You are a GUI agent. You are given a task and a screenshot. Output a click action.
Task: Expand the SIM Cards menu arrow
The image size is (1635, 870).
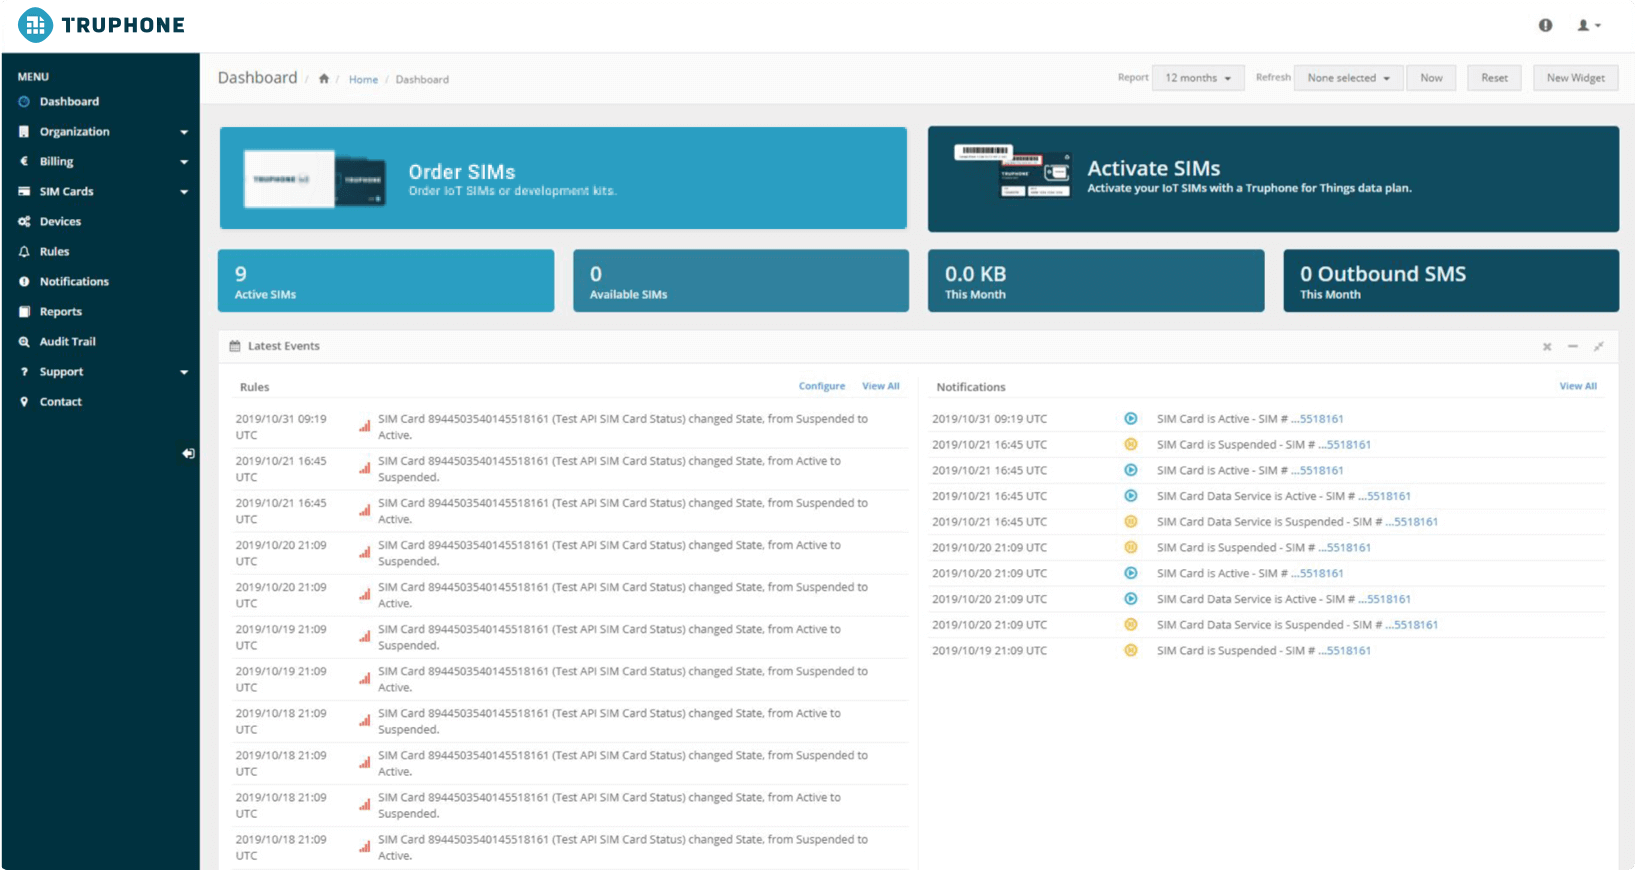(184, 192)
